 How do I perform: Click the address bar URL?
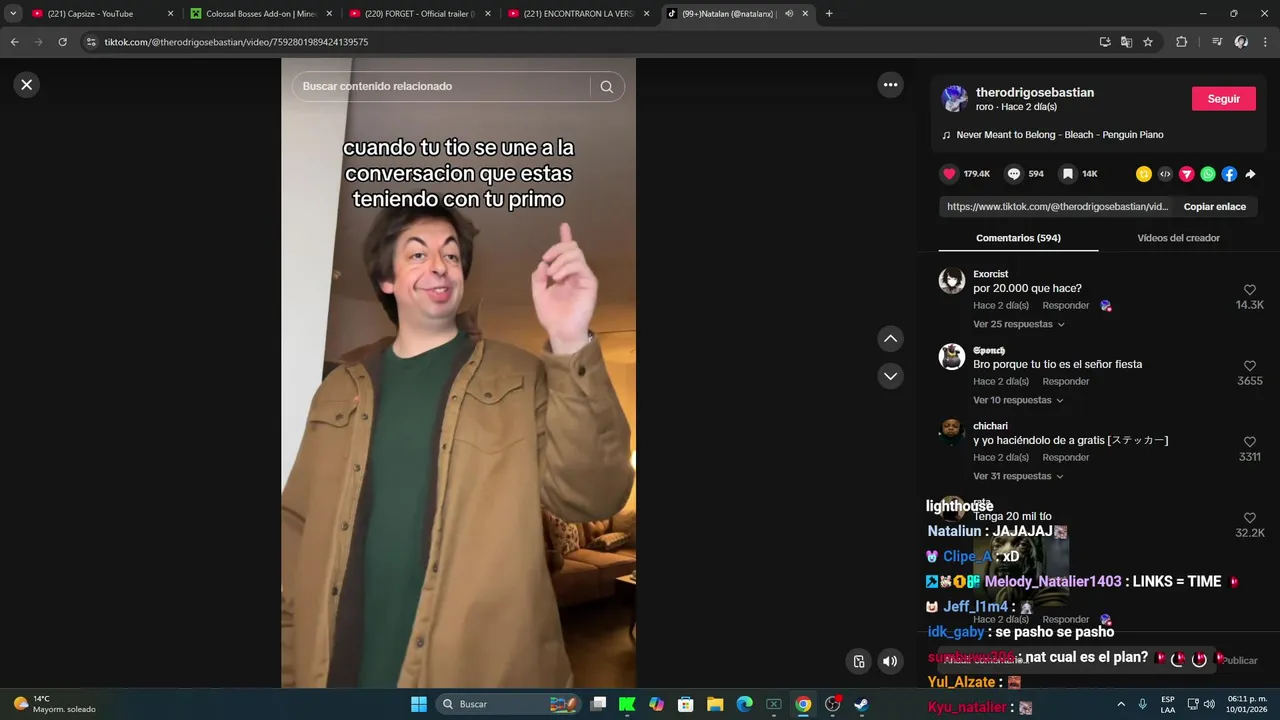click(x=236, y=42)
